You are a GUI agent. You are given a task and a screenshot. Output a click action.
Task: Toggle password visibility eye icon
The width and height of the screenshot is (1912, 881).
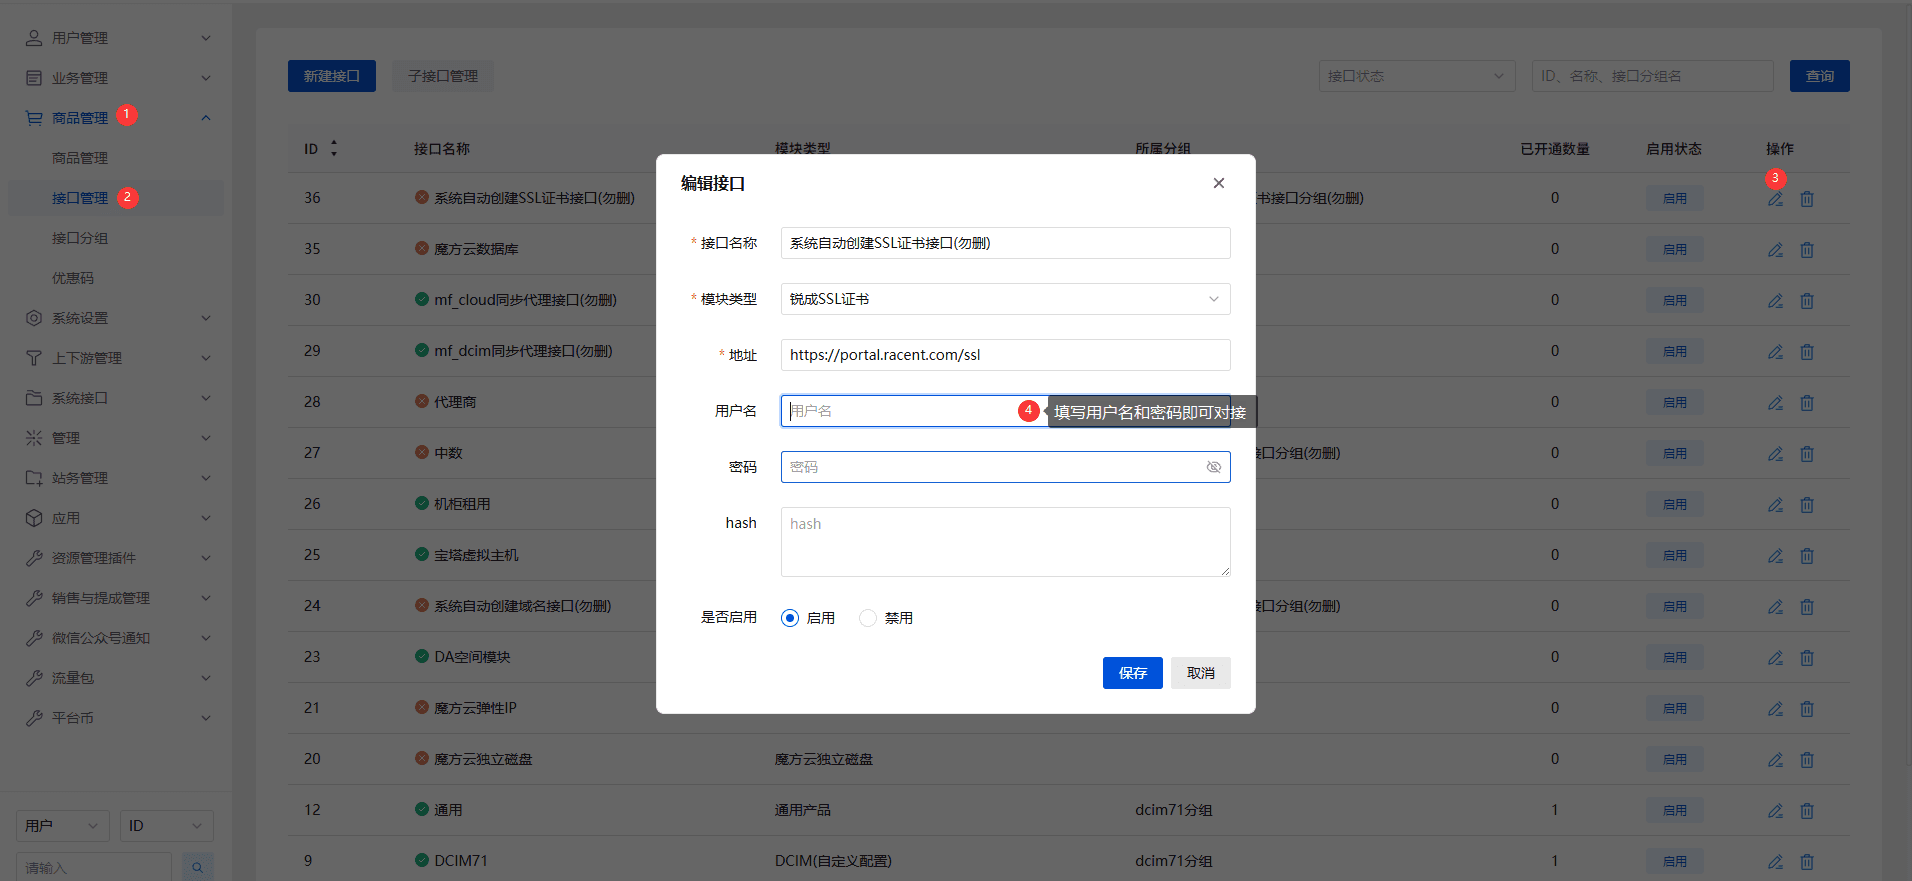point(1214,467)
